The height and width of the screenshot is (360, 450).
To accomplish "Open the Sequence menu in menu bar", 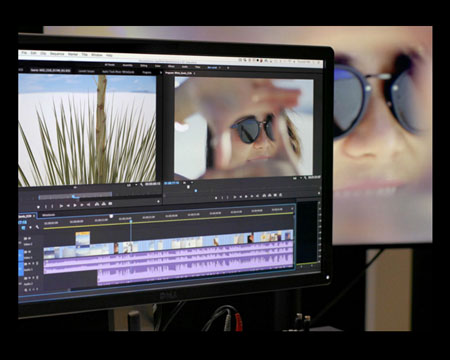I will pyautogui.click(x=57, y=54).
